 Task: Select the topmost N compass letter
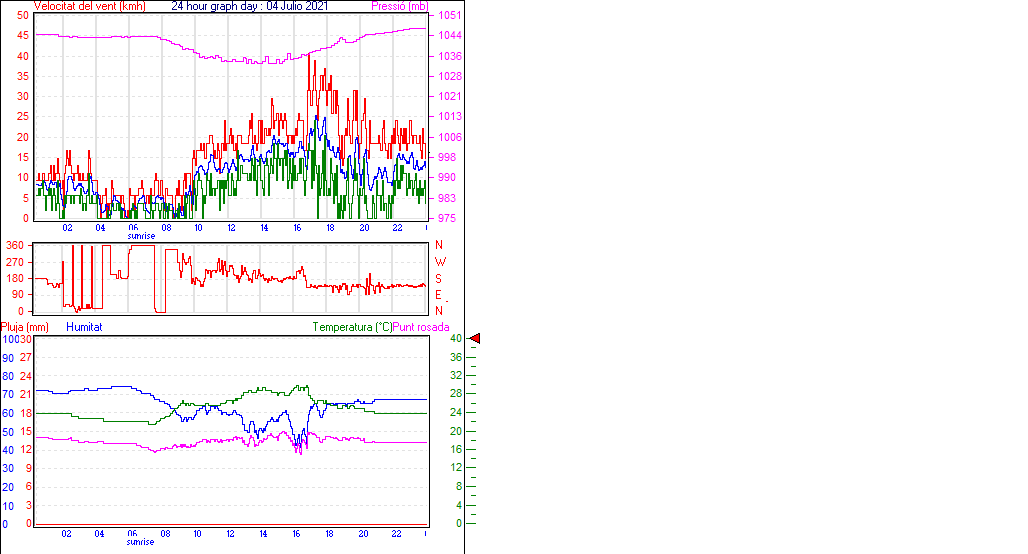click(x=439, y=246)
